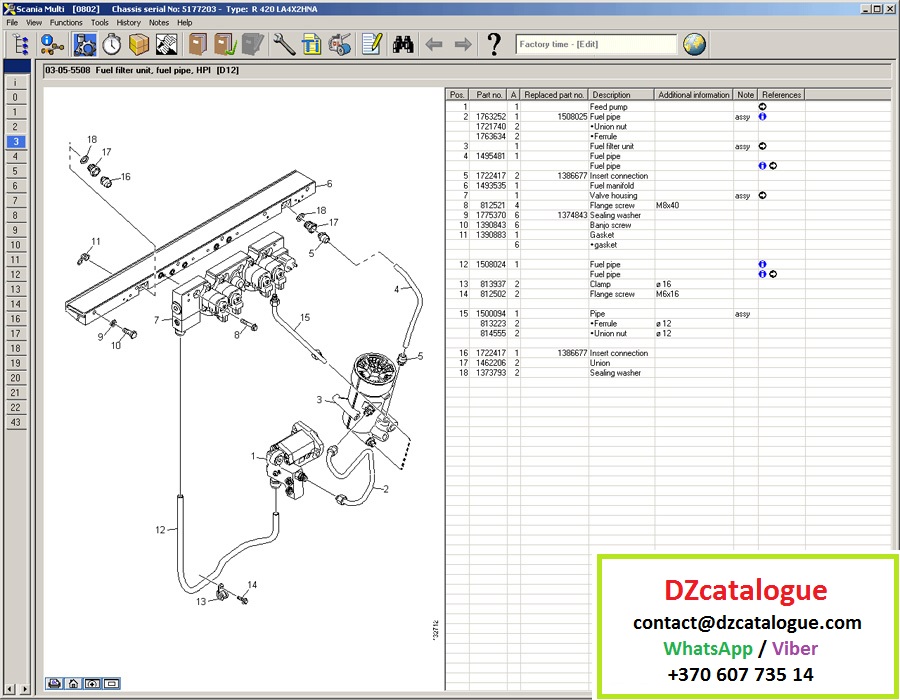
Task: Click the TI technical information icon
Action: [312, 44]
